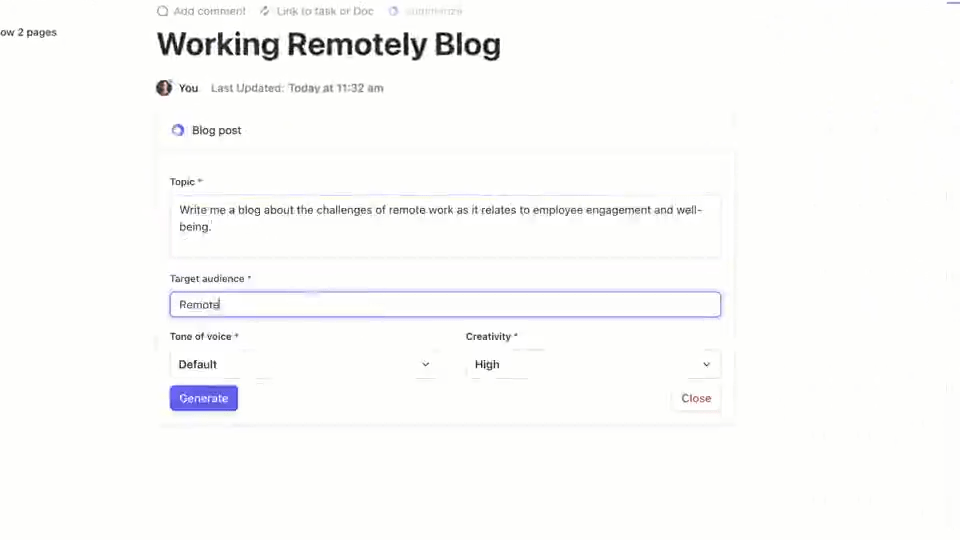Image resolution: width=960 pixels, height=540 pixels.
Task: Click the Blog post label text
Action: click(x=217, y=130)
